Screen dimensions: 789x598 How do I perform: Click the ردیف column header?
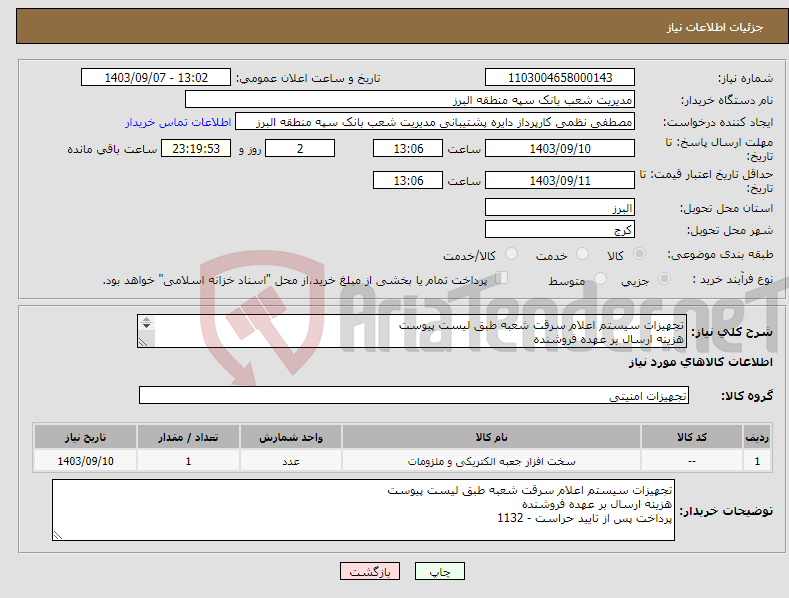[757, 437]
